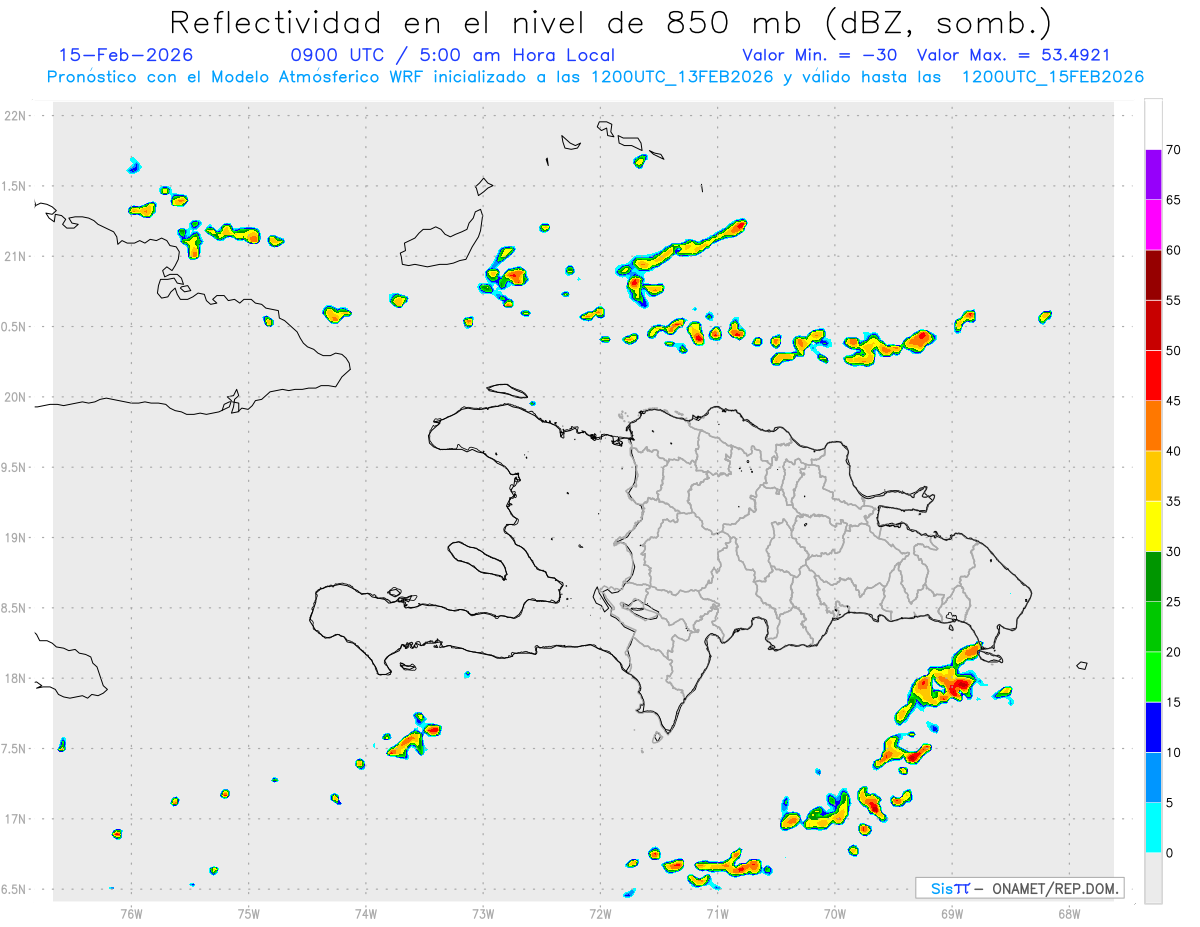This screenshot has width=1200, height=927.
Task: Click the '22N' latitude label
Action: click(x=17, y=116)
